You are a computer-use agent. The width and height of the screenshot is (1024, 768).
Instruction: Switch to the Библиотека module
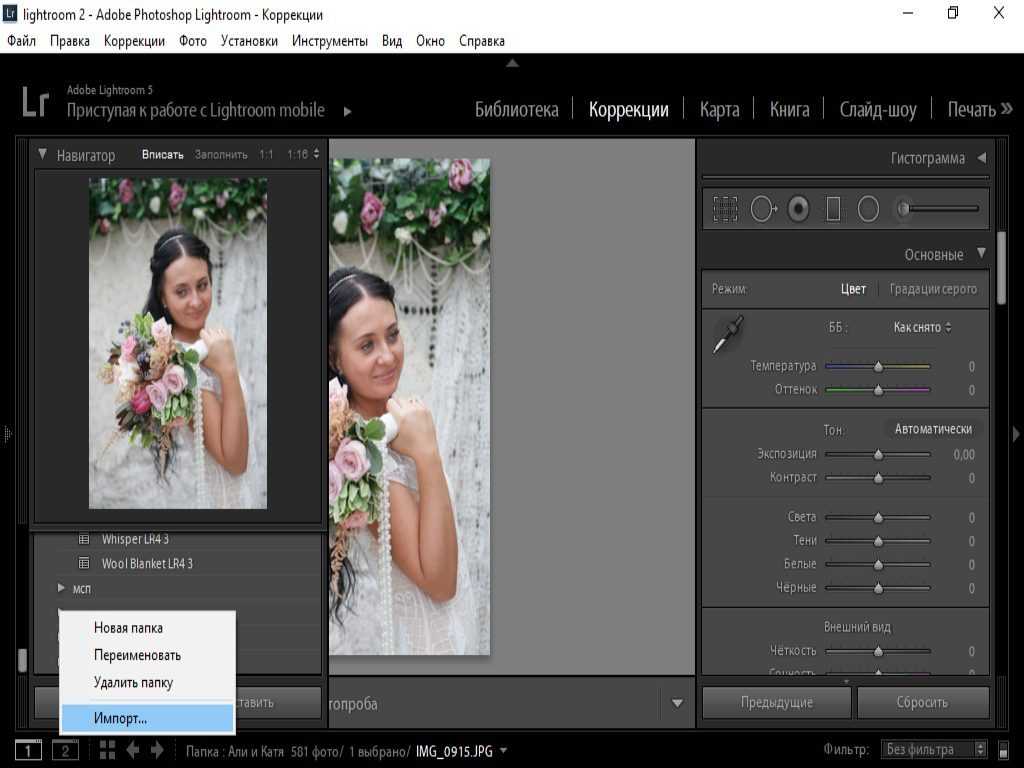(x=517, y=109)
